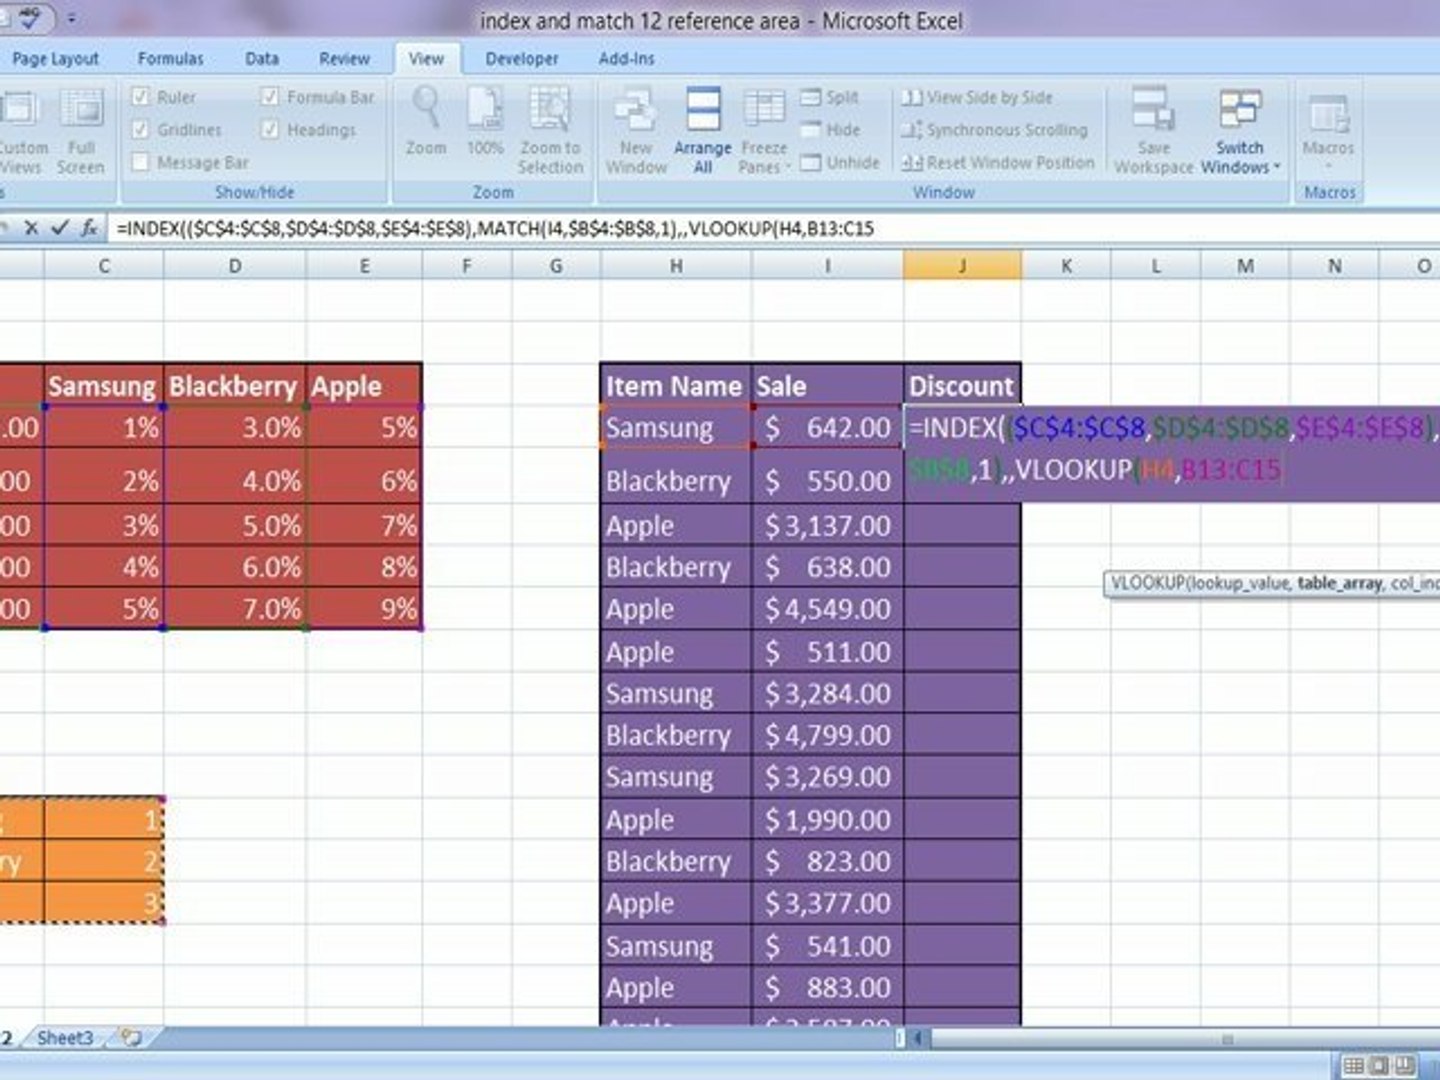
Task: Open the Review ribbon tab
Action: (345, 59)
